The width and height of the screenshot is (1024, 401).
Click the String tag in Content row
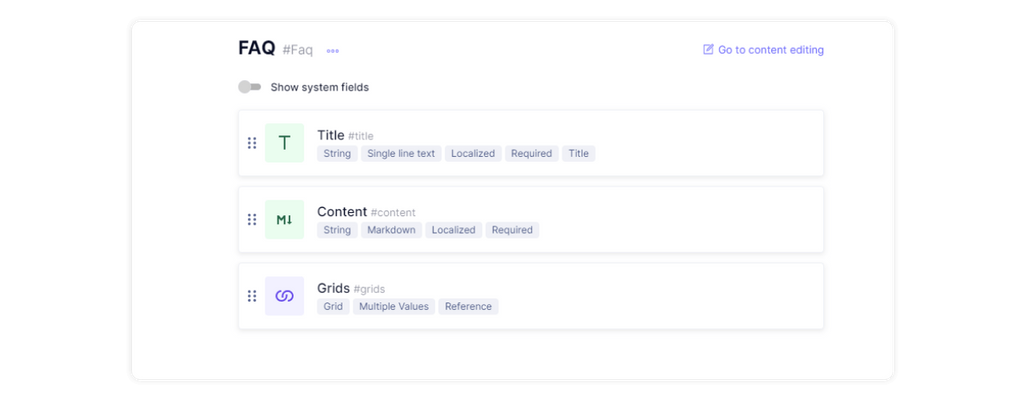337,230
